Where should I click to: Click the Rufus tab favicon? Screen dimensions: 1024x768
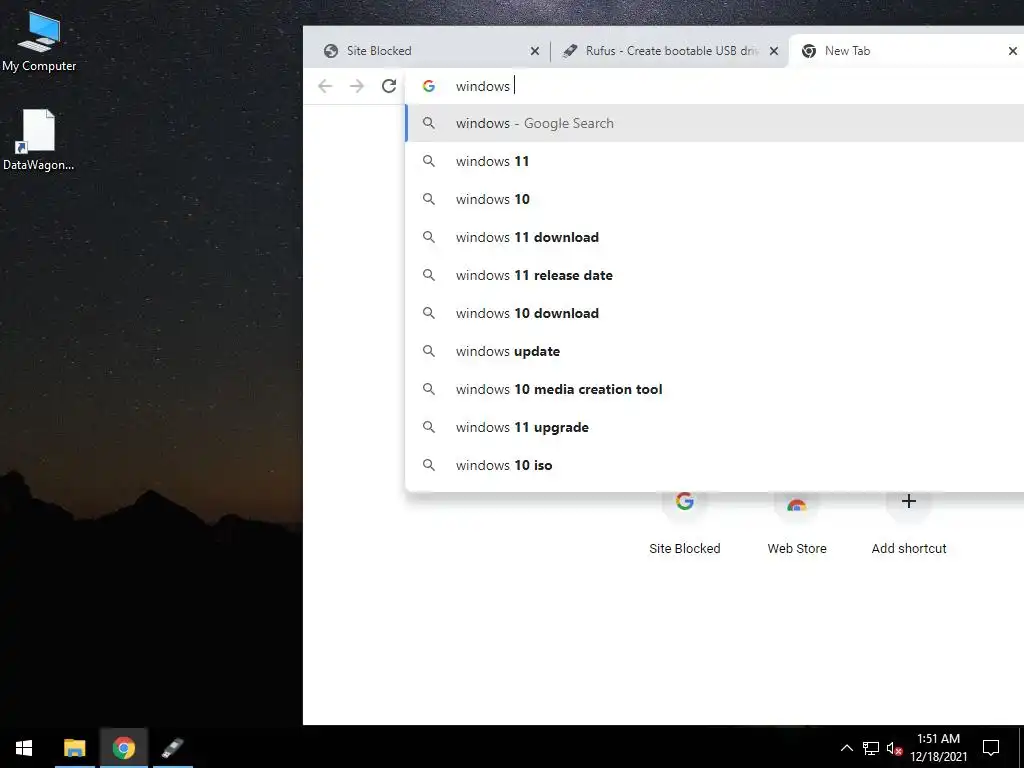pyautogui.click(x=569, y=51)
